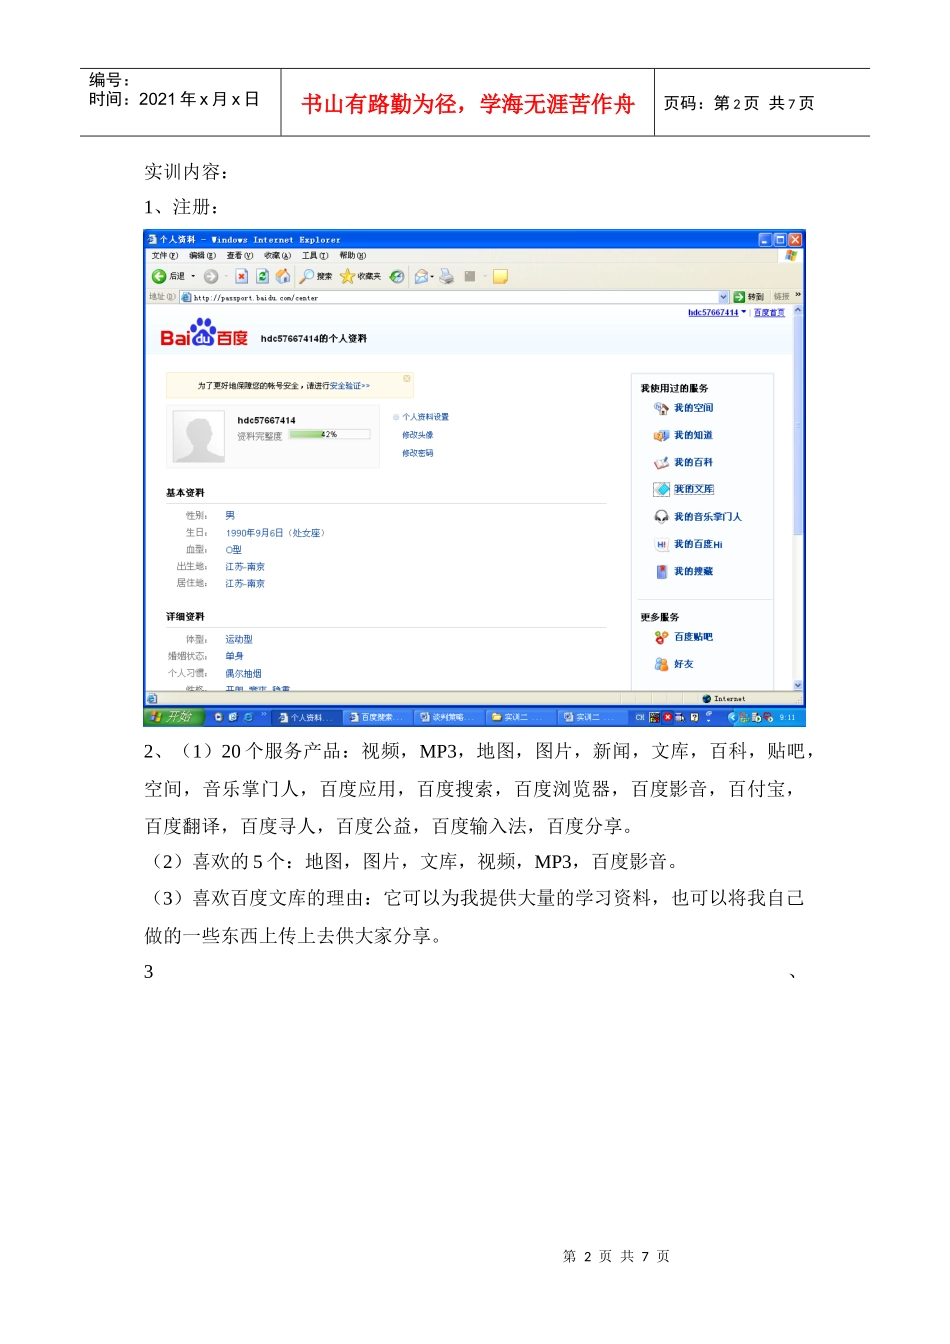This screenshot has width=950, height=1344.
Task: Click the 我的知道 service icon
Action: (661, 435)
